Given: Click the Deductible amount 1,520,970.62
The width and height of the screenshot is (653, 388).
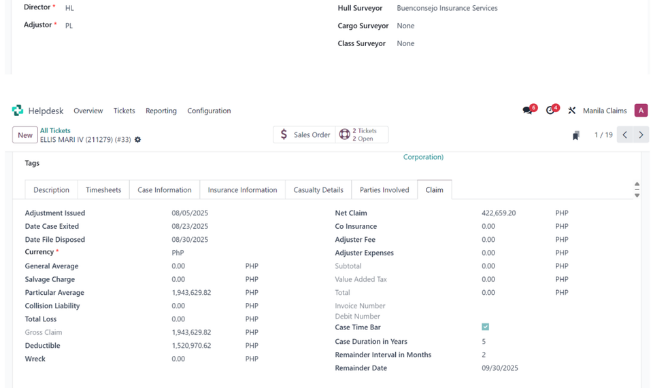Looking at the screenshot, I should [x=191, y=346].
